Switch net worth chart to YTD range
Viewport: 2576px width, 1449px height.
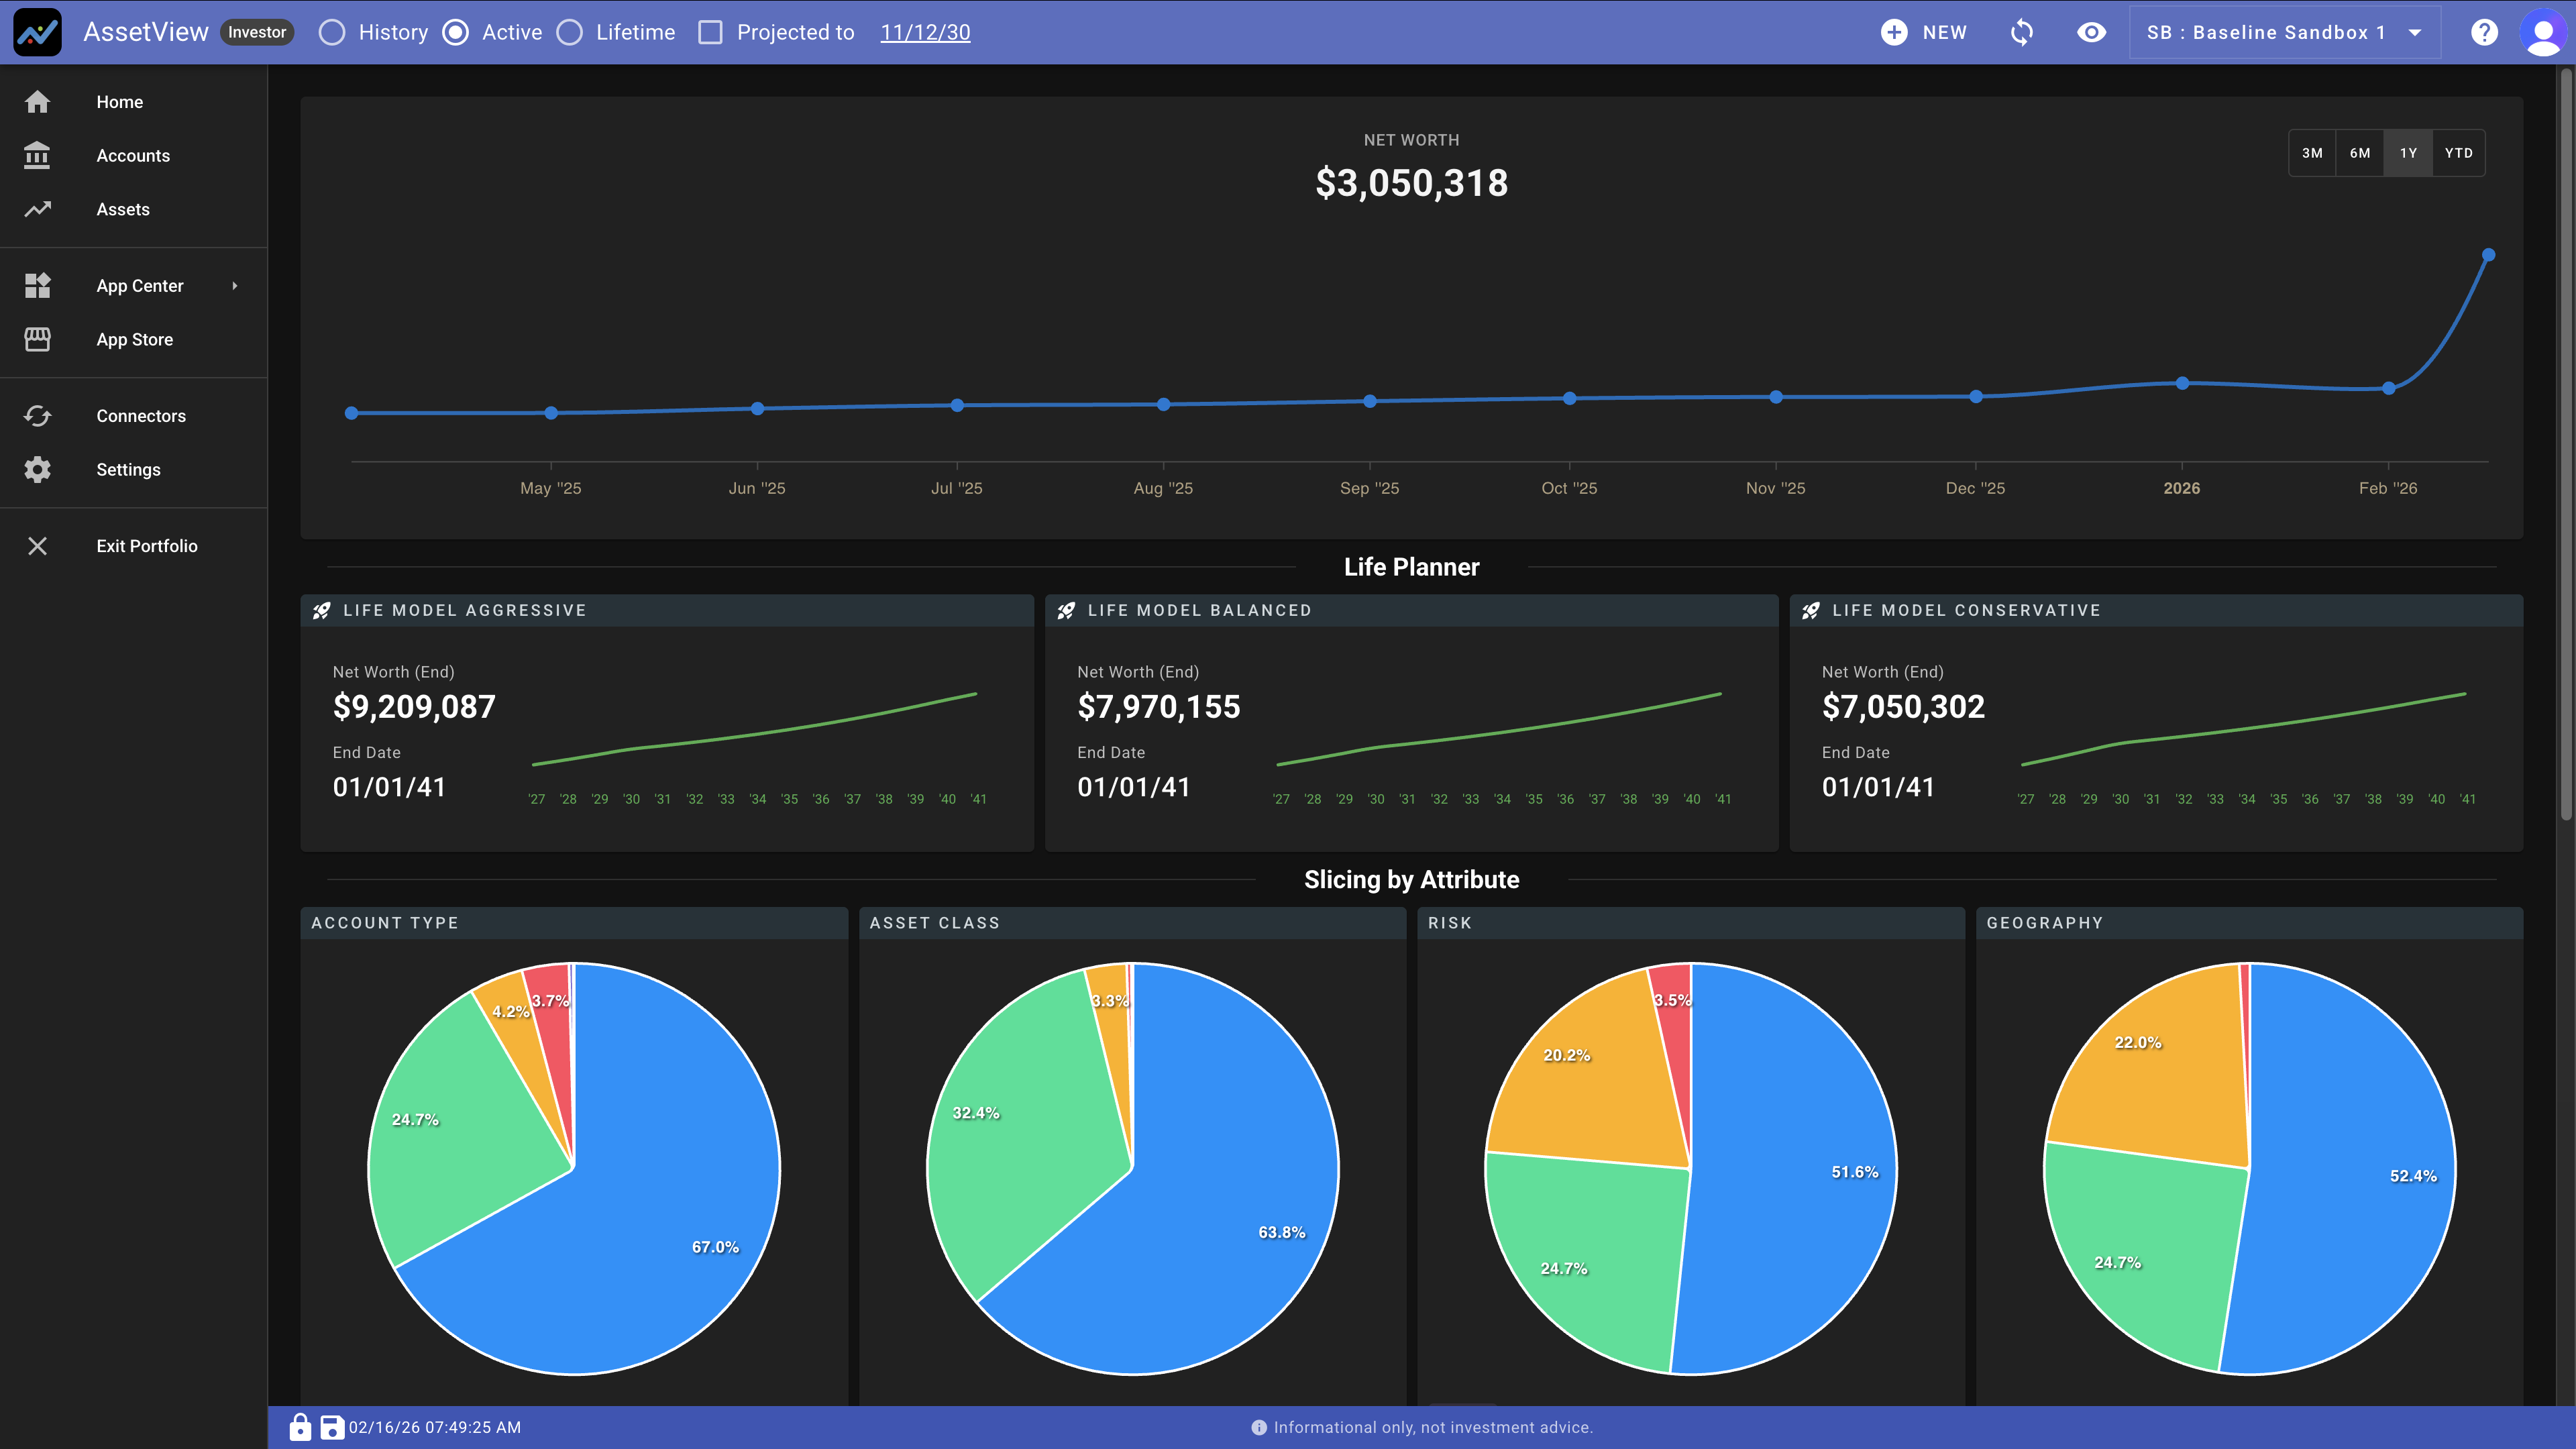(2458, 153)
